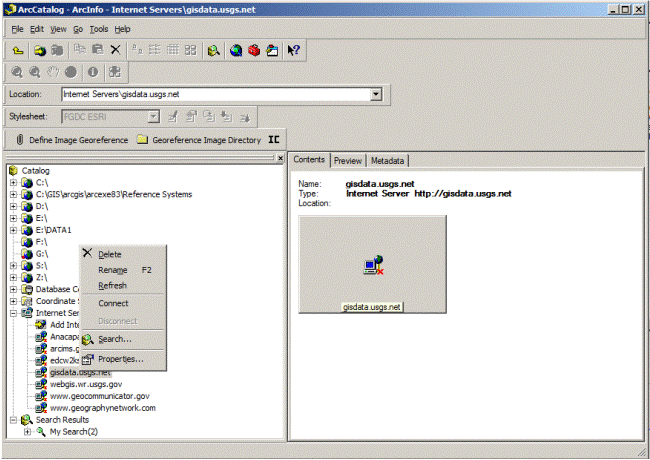This screenshot has height=460, width=650.
Task: Collapse the Search Results node
Action: 13,420
